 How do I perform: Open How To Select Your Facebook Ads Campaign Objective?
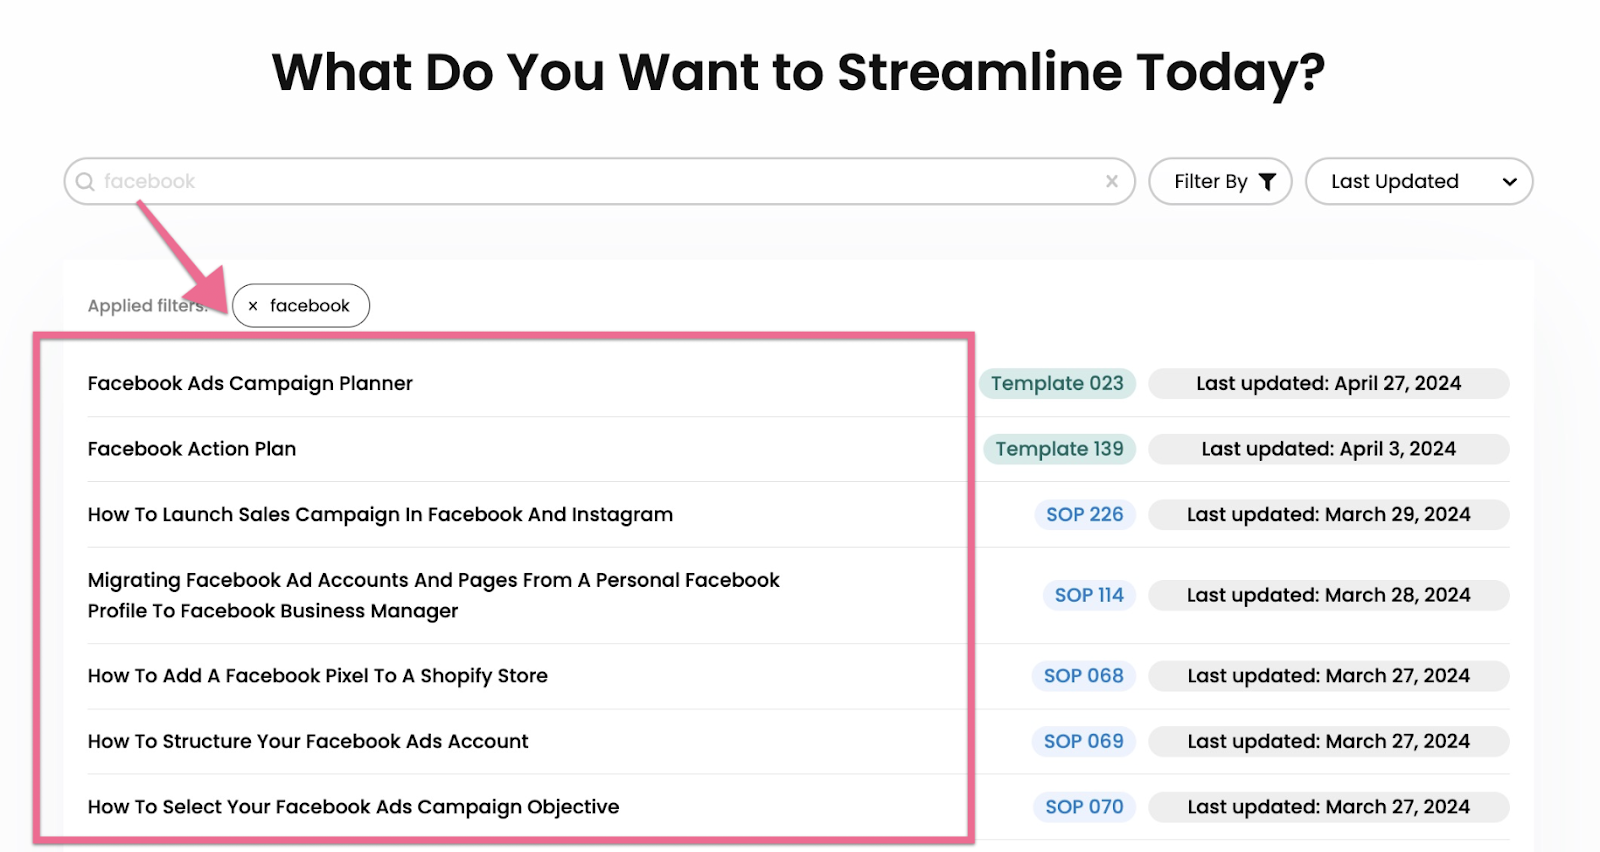(x=353, y=807)
